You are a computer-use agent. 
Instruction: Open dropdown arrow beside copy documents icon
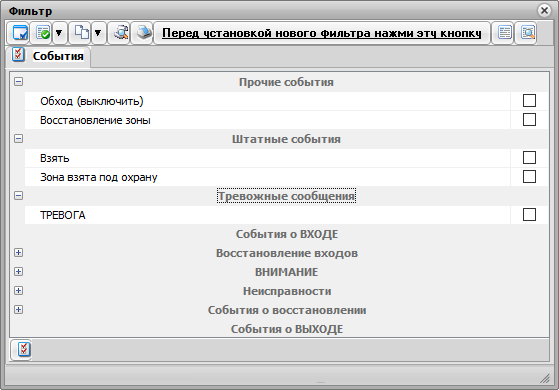(98, 33)
